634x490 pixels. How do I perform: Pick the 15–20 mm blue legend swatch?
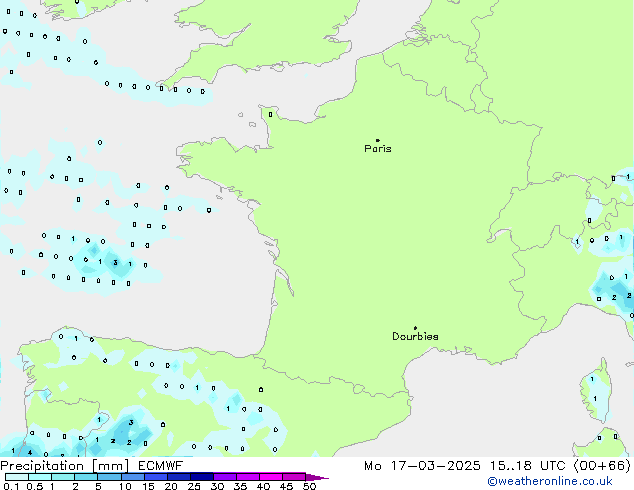point(155,477)
